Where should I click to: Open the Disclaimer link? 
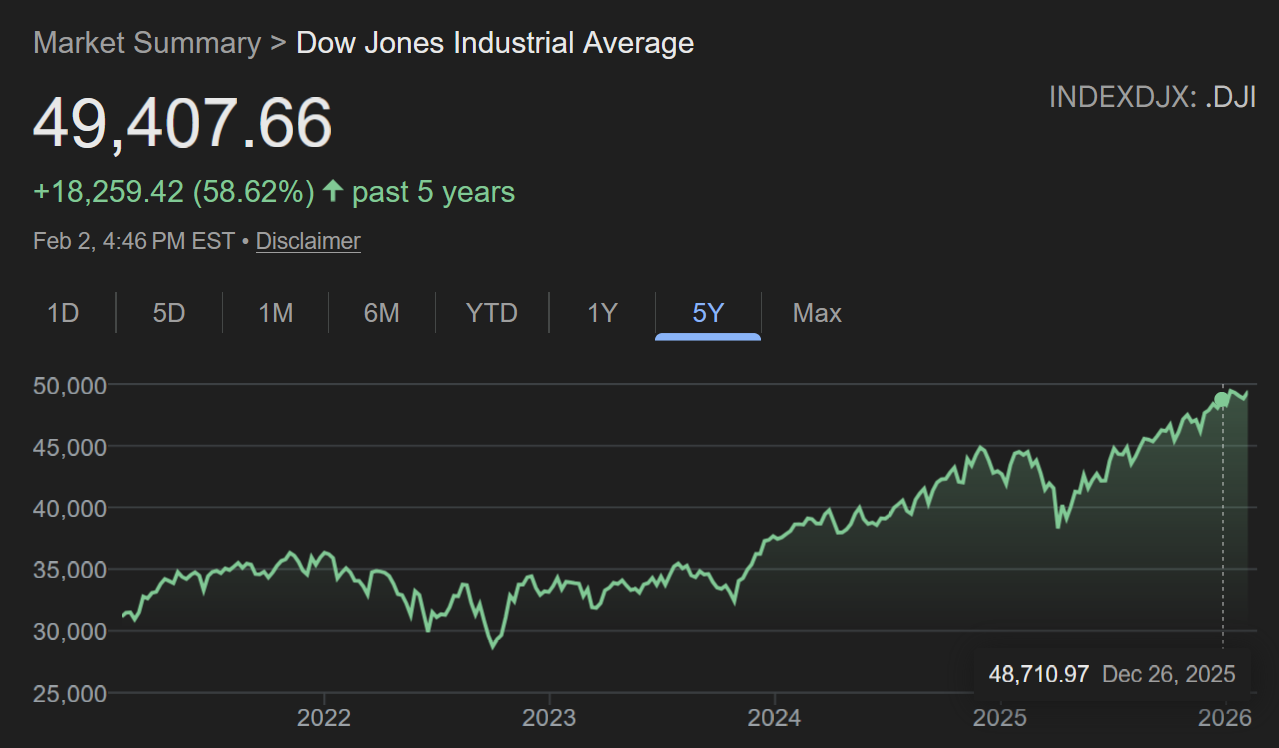pos(307,241)
